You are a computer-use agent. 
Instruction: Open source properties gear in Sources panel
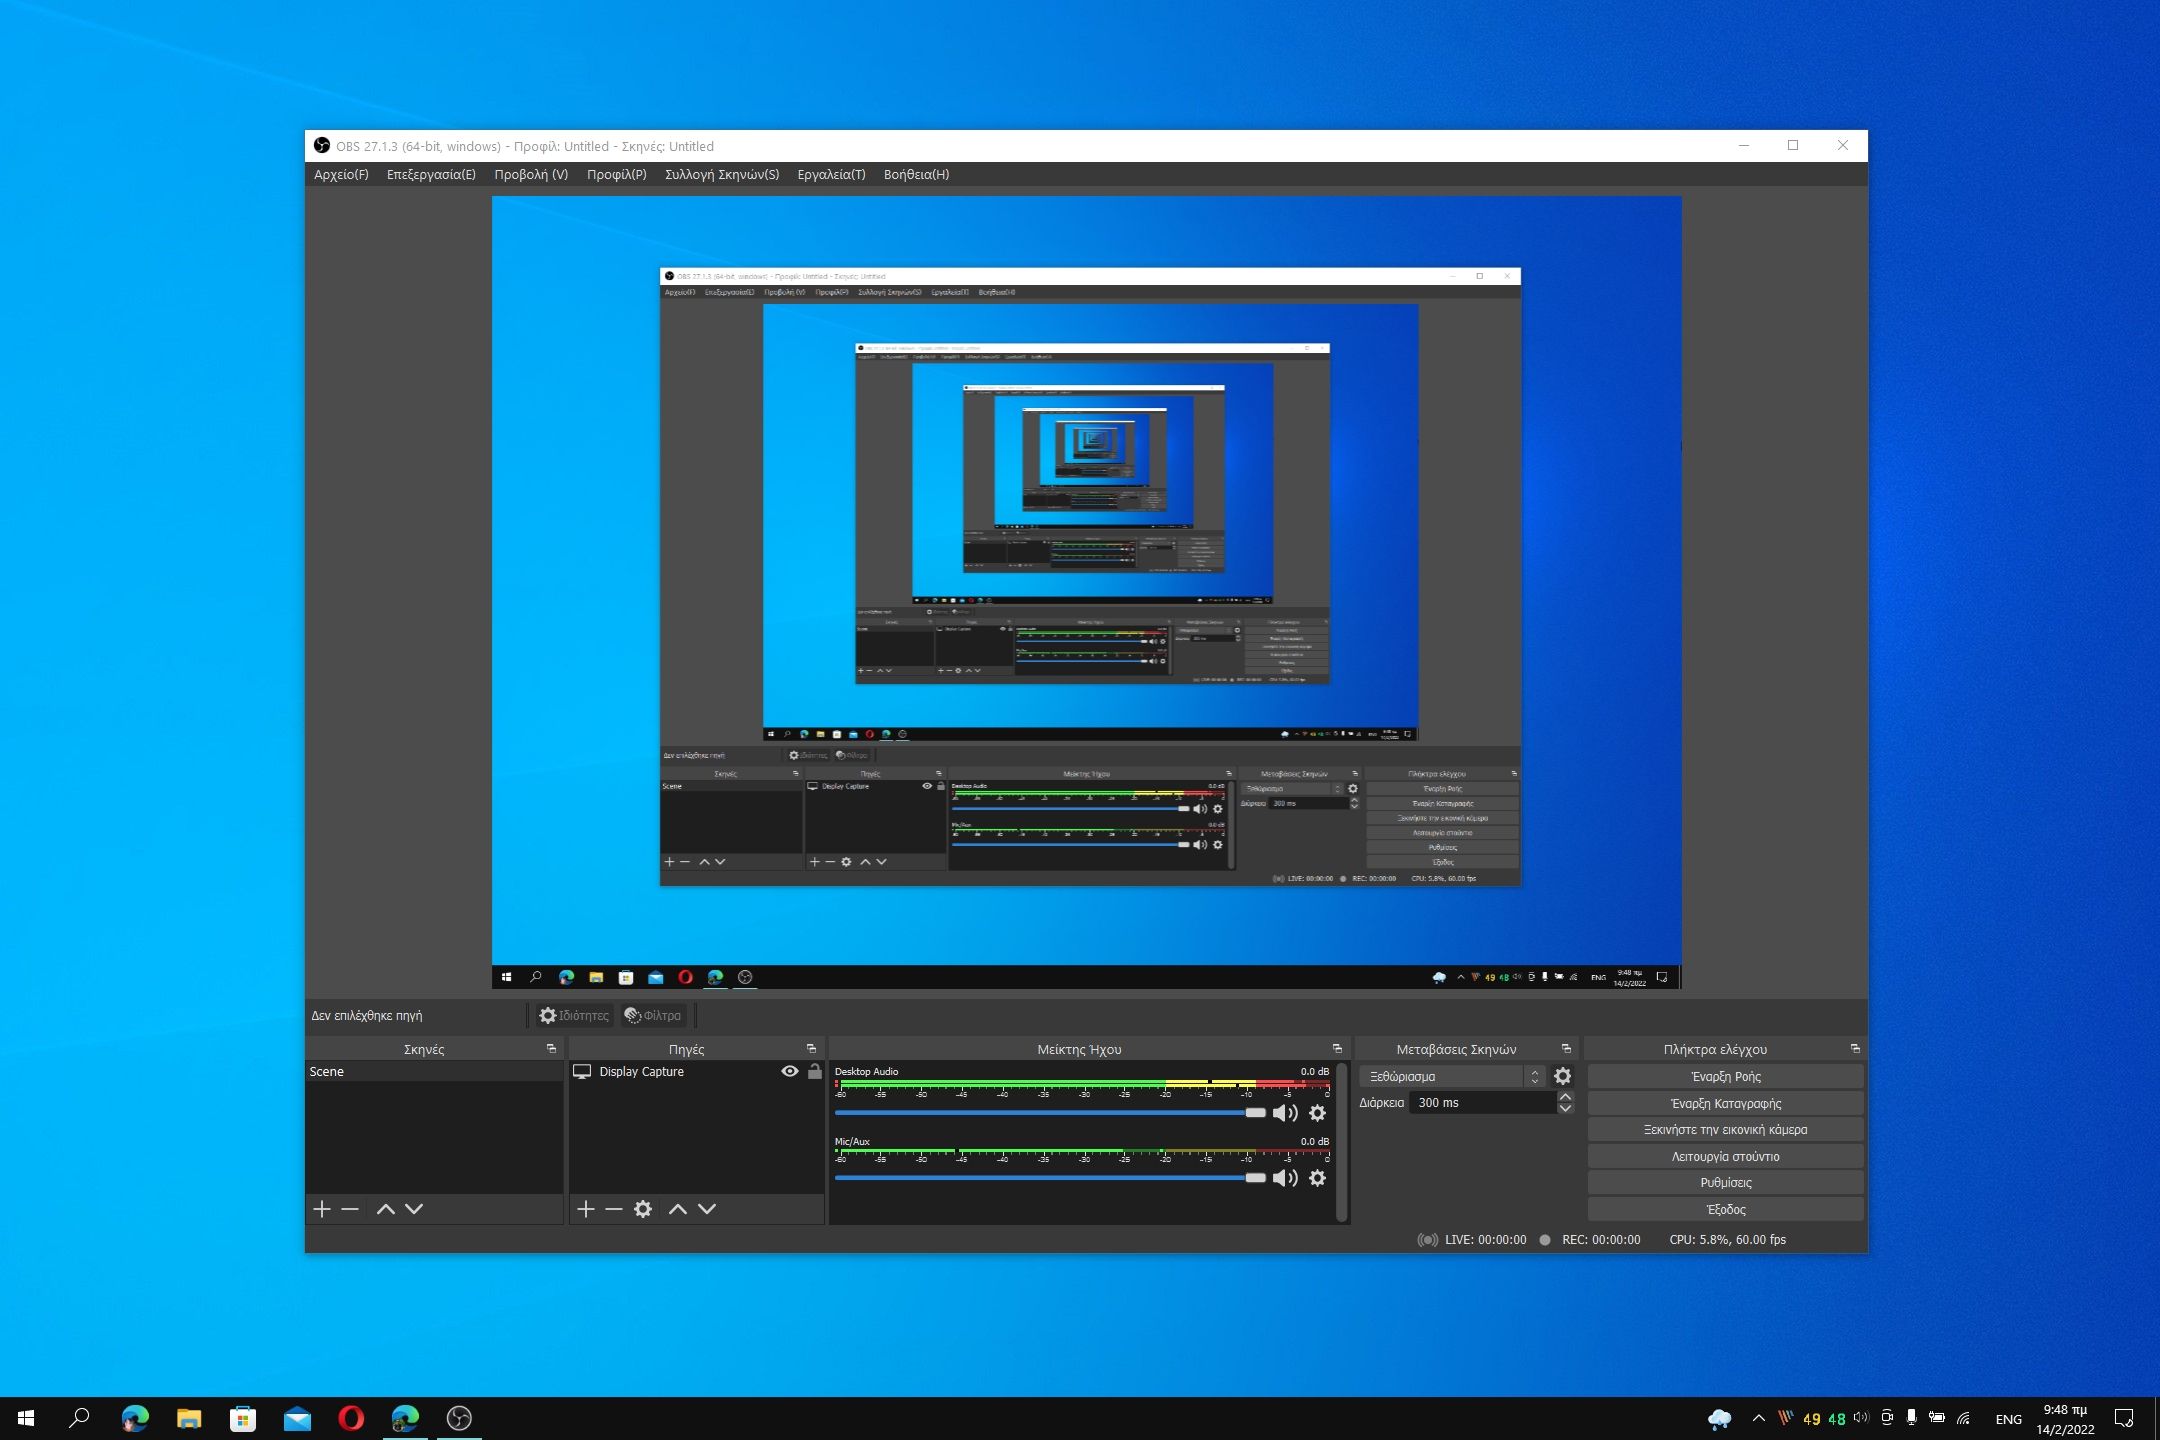click(x=643, y=1209)
